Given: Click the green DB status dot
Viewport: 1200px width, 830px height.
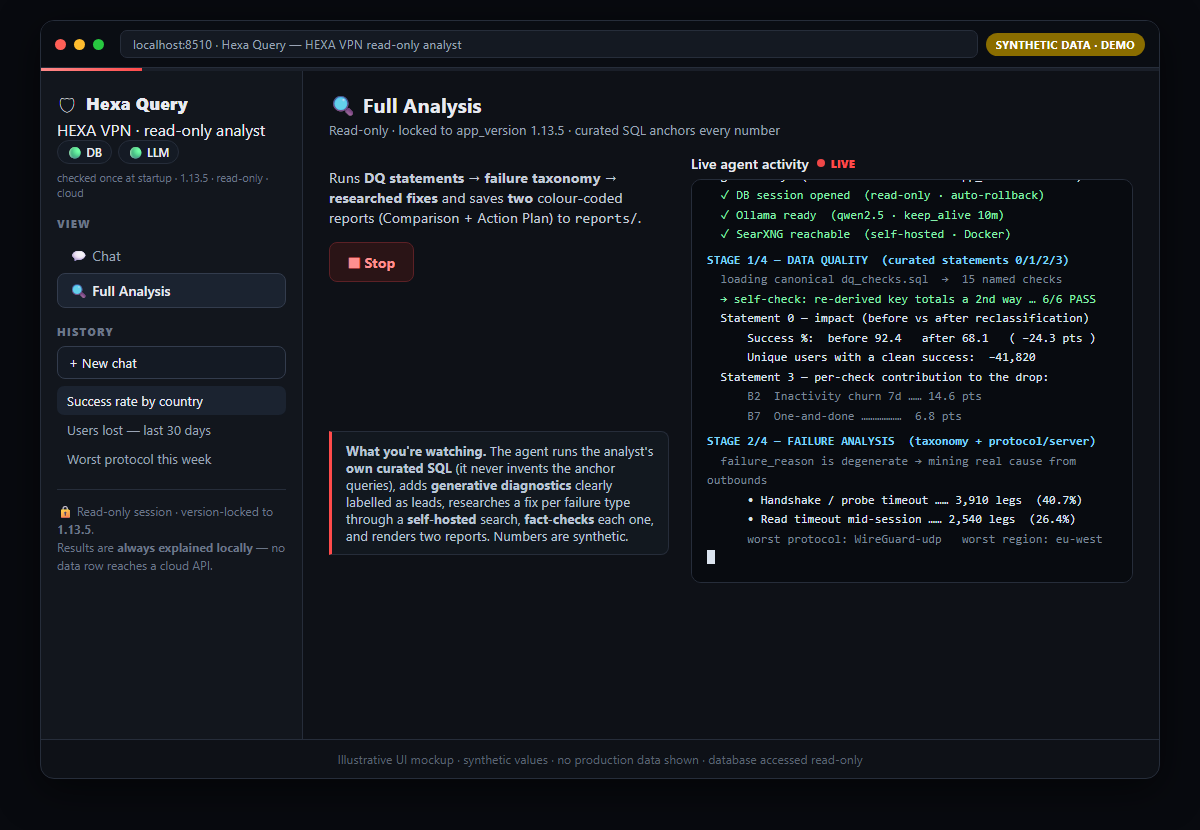Looking at the screenshot, I should pyautogui.click(x=74, y=153).
